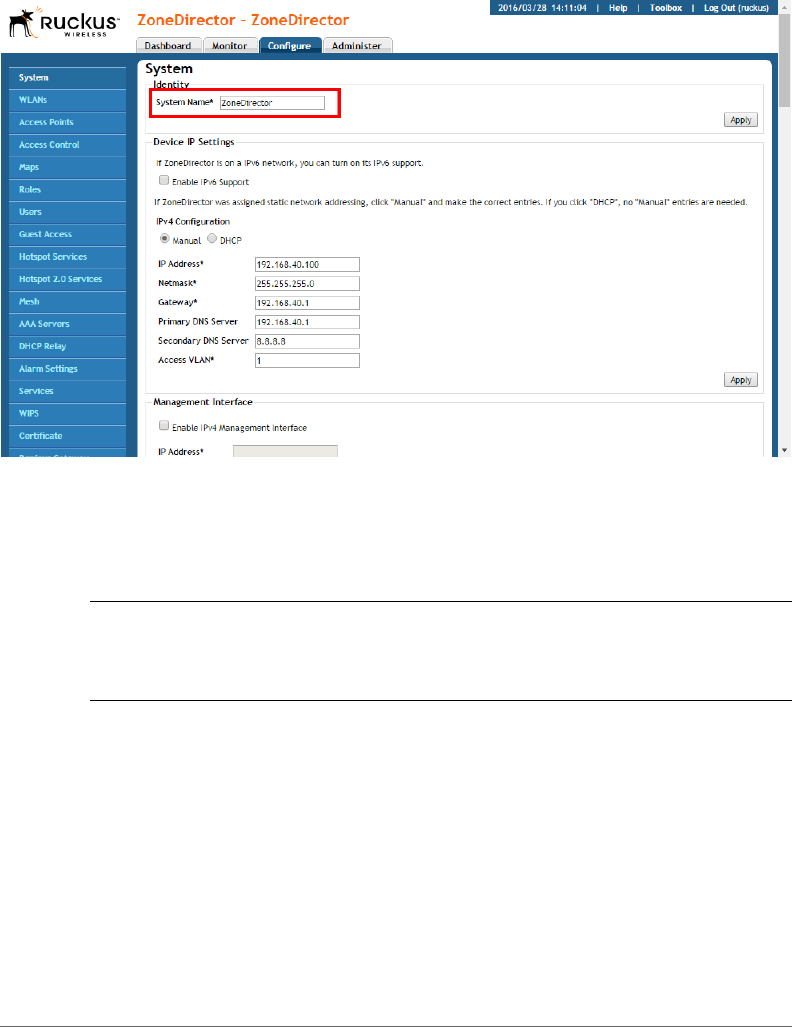Viewport: 792px width, 1027px height.
Task: Select System in the sidebar
Action: (67, 78)
